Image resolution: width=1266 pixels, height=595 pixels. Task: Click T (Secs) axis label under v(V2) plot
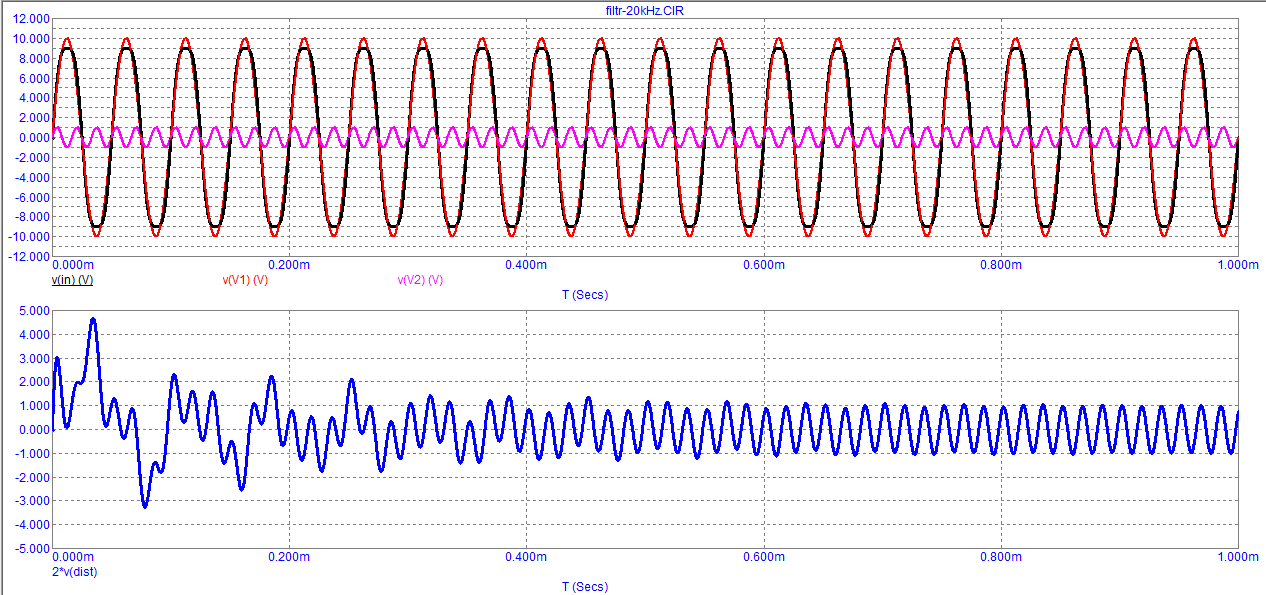click(x=584, y=295)
